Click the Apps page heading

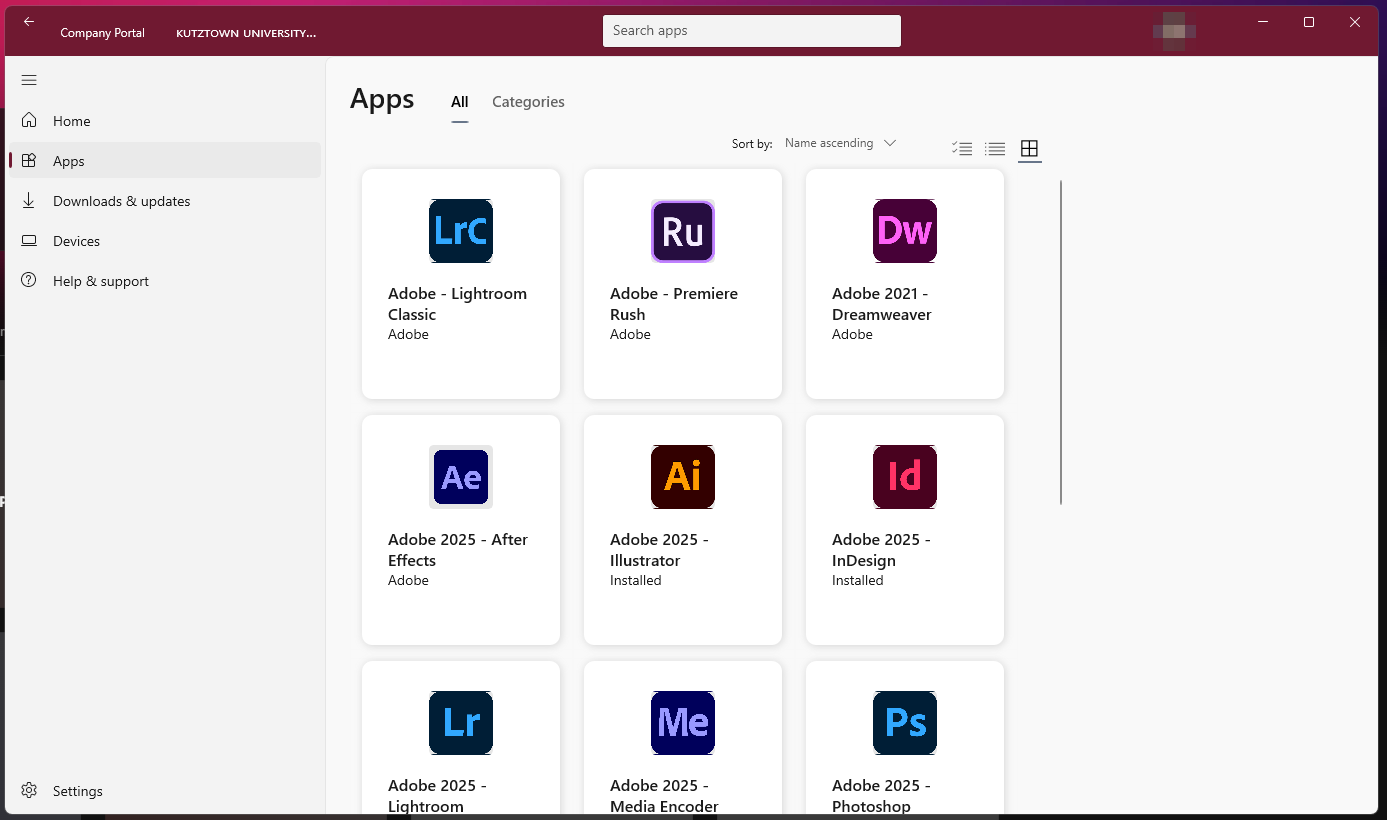pyautogui.click(x=382, y=99)
